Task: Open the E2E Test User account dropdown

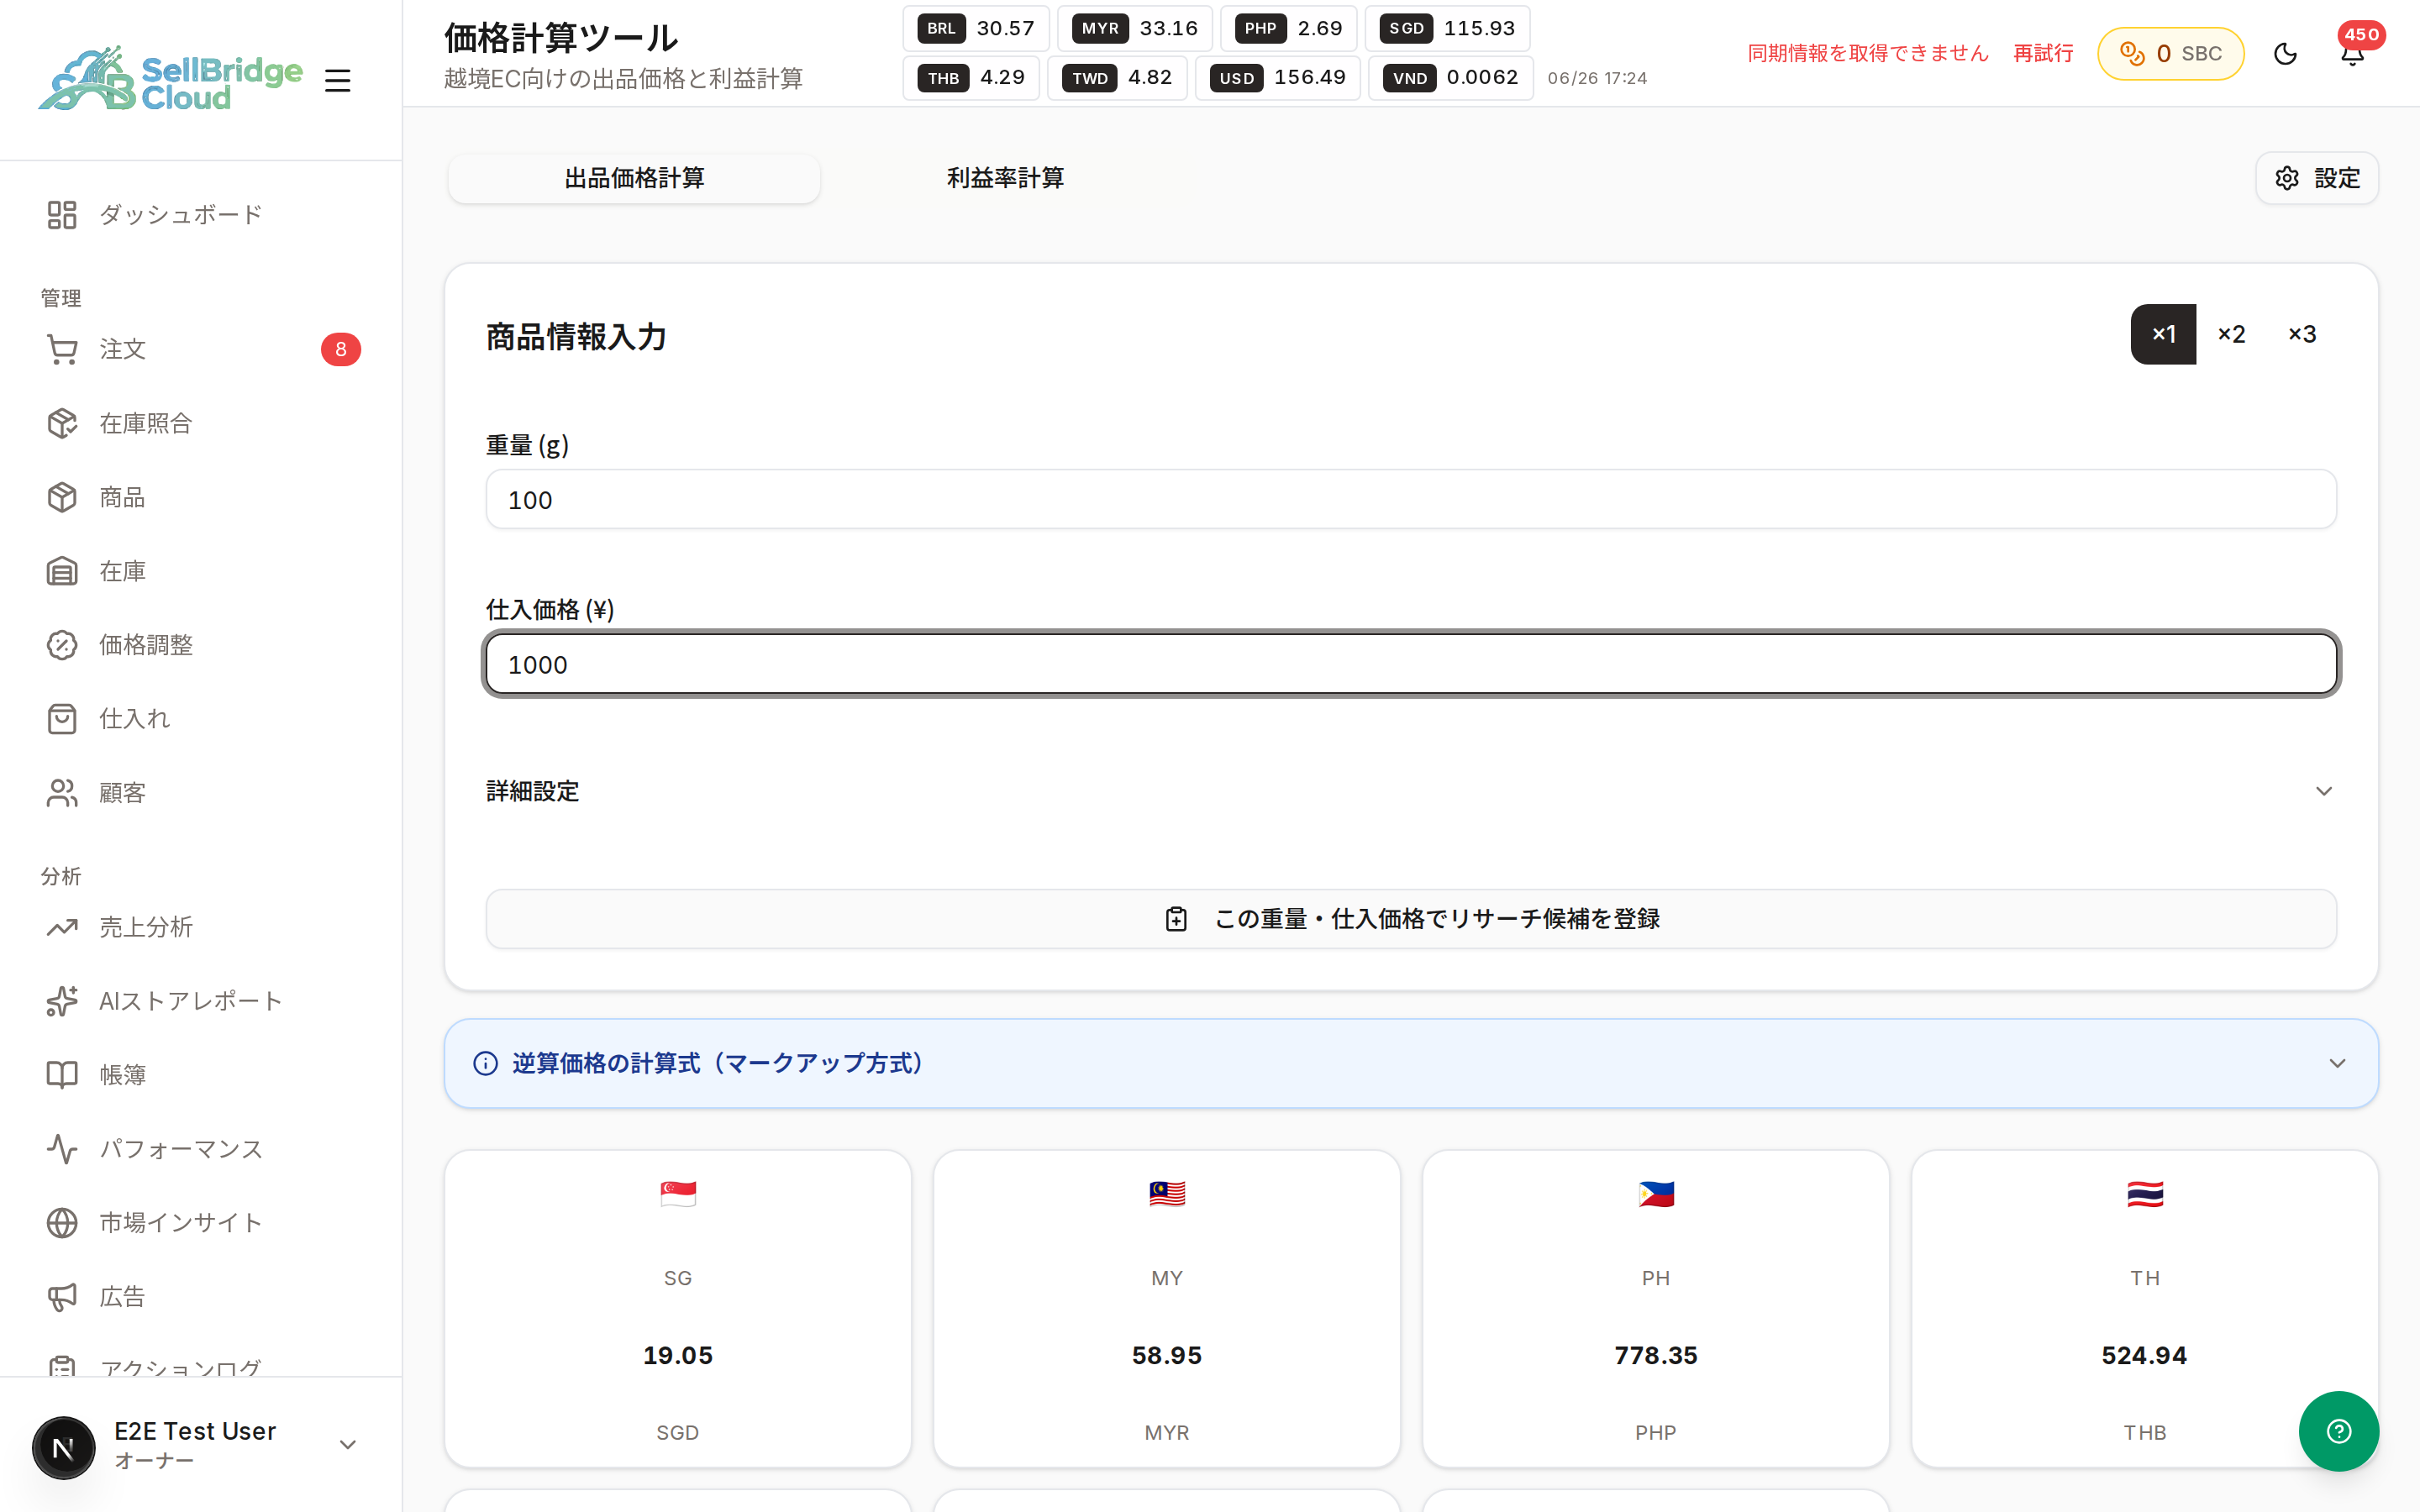Action: [348, 1445]
